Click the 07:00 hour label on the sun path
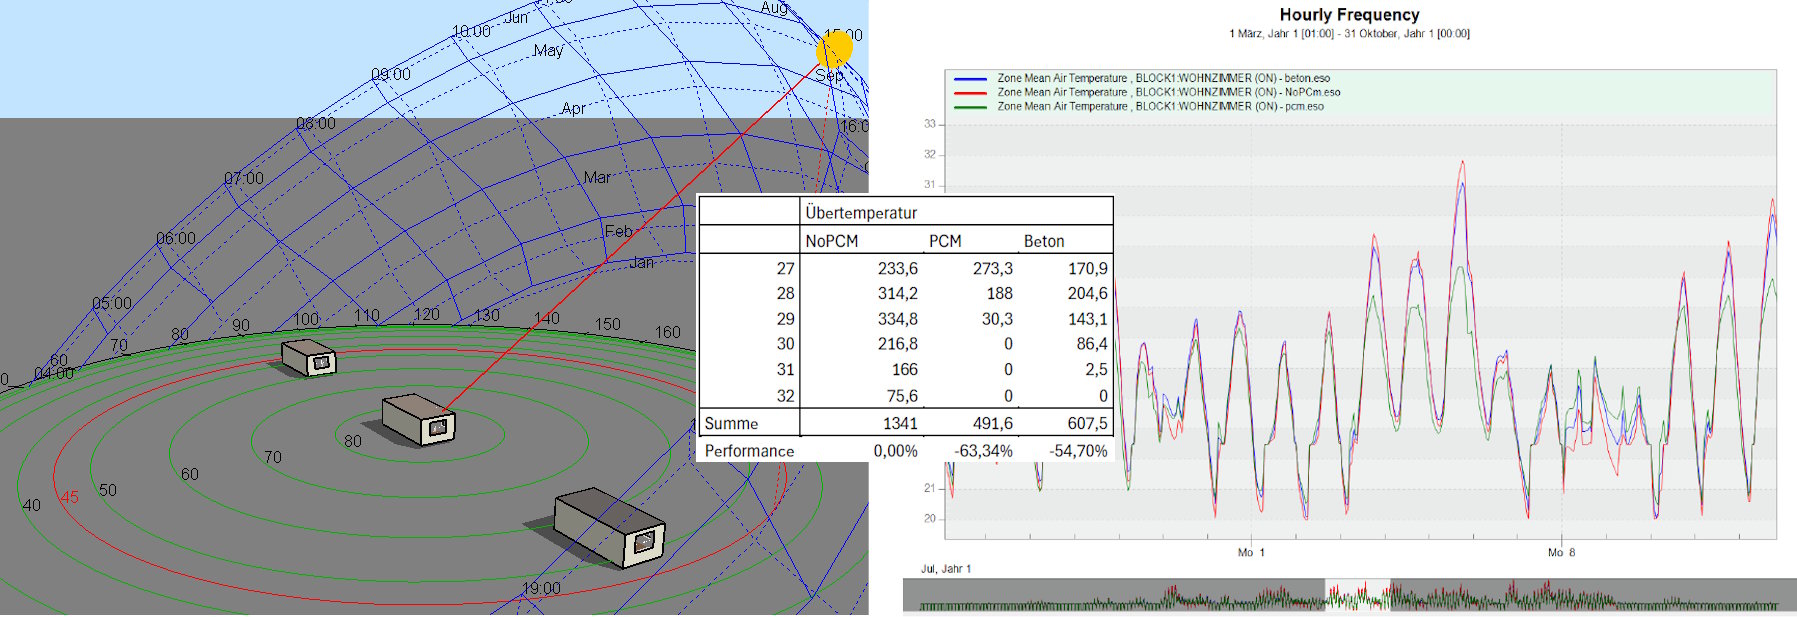 pyautogui.click(x=244, y=178)
